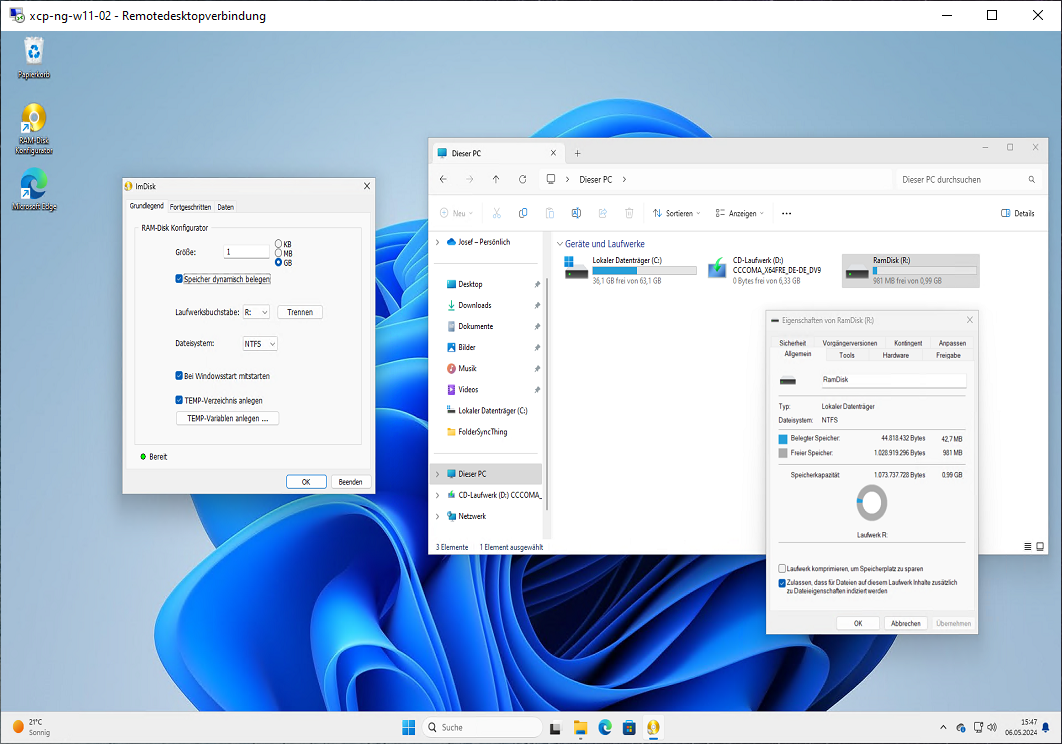Open RAM-Disk Konfigurator desktop shortcut
This screenshot has width=1062, height=744.
coord(33,120)
